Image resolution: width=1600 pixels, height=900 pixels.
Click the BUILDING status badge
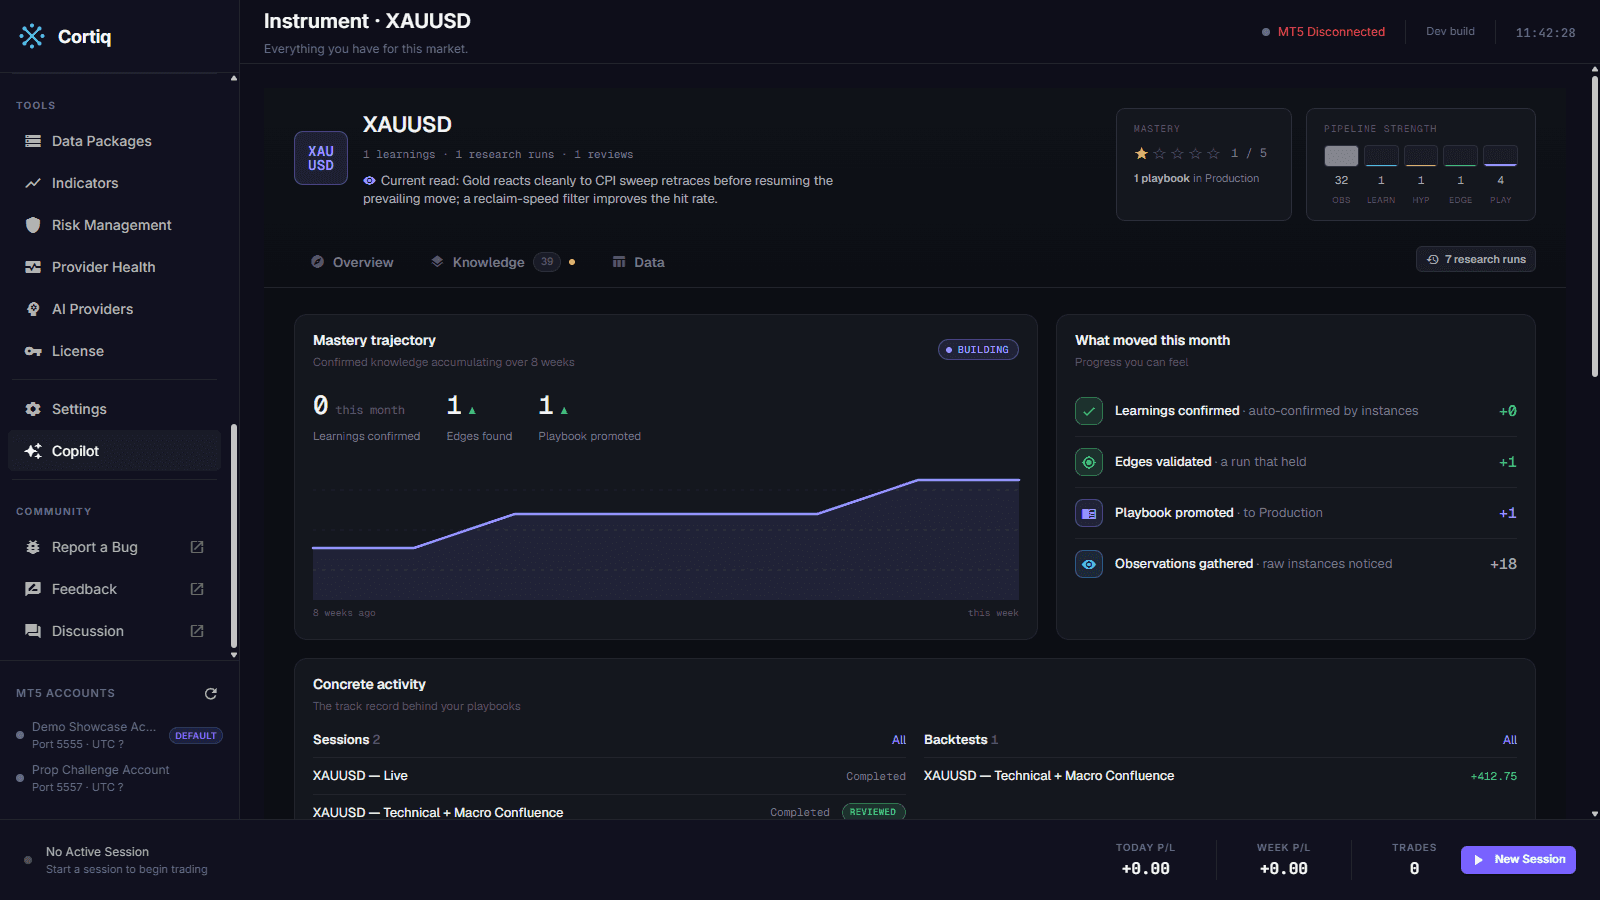tap(978, 350)
